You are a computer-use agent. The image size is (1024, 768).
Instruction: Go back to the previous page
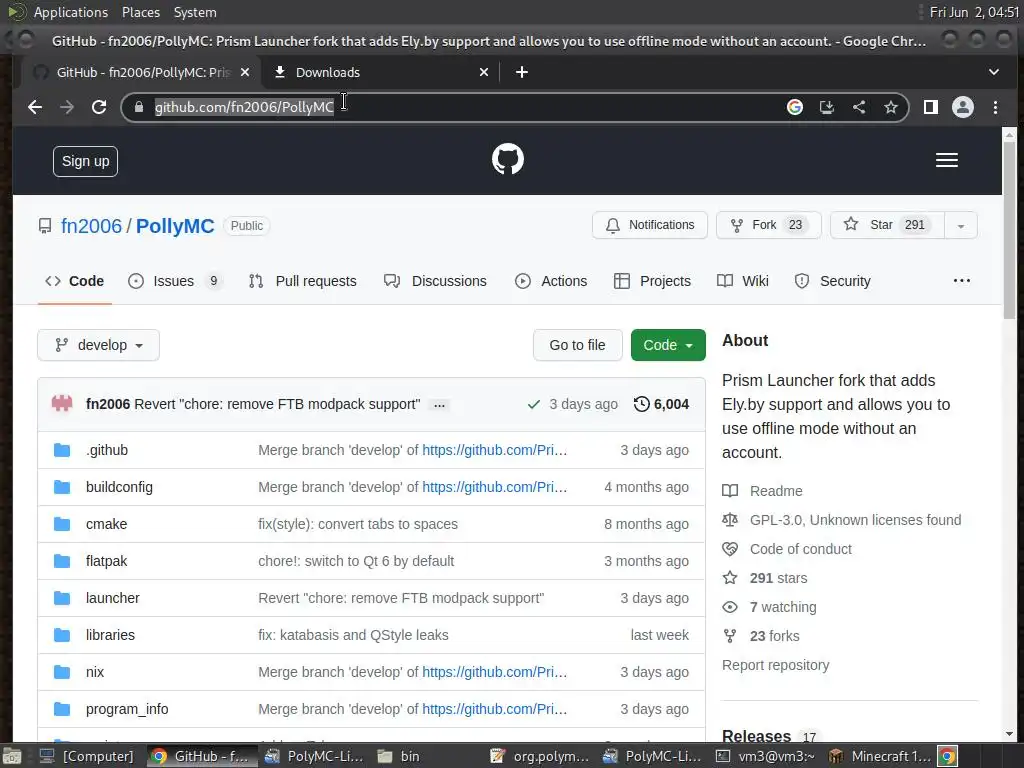coord(35,107)
